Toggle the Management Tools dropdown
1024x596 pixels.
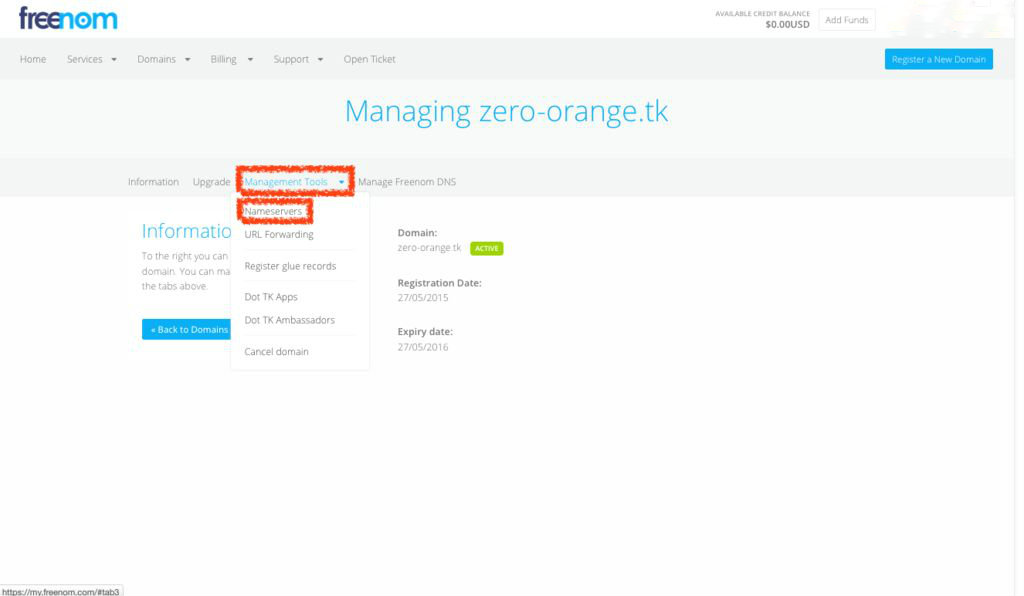click(295, 181)
